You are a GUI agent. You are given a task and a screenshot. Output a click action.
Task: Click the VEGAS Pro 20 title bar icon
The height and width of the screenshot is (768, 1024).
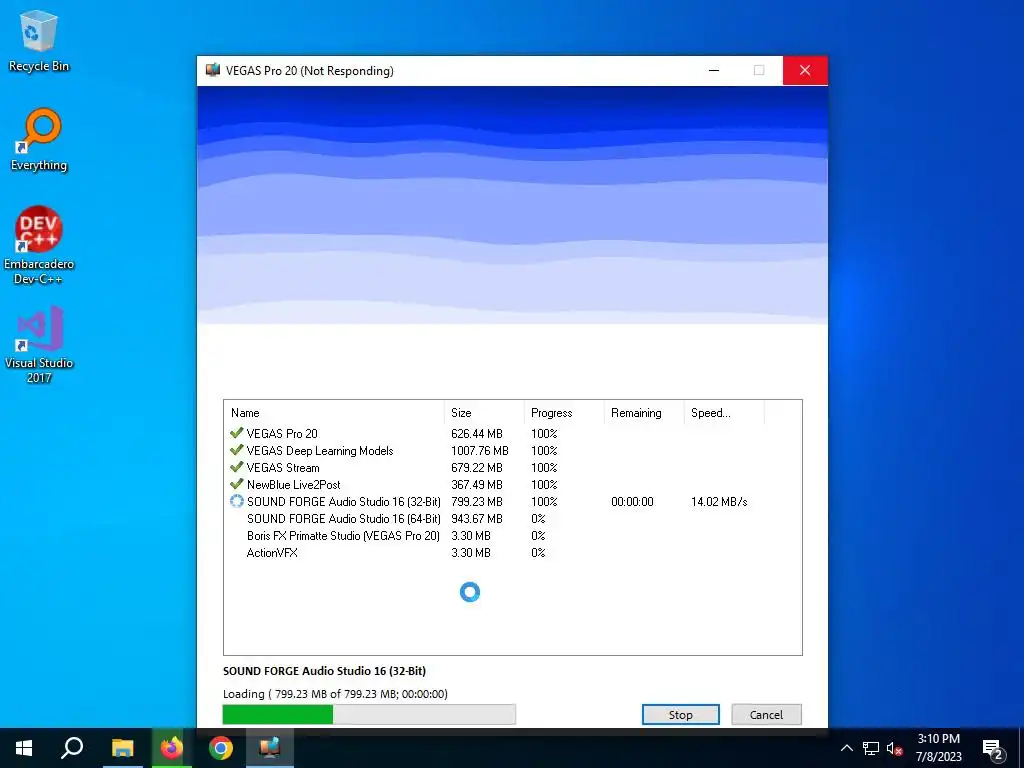tap(212, 70)
